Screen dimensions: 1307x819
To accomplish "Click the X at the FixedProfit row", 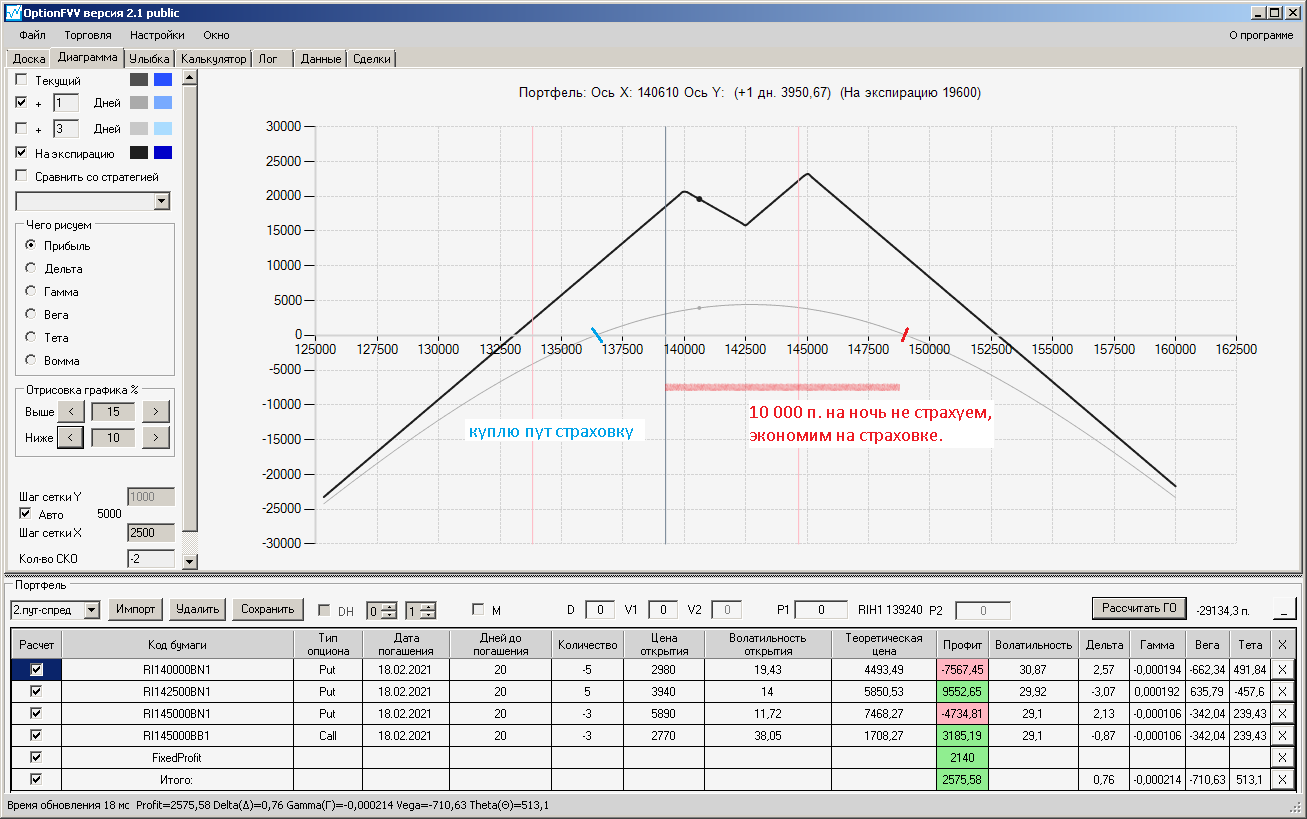I will point(1283,757).
